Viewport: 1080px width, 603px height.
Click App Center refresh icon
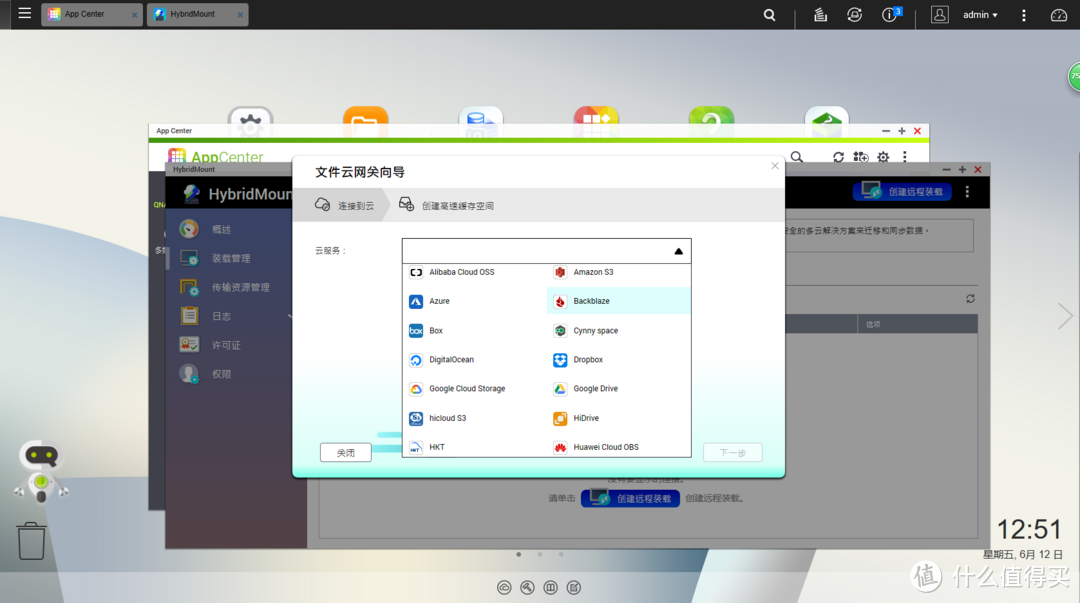[x=838, y=157]
